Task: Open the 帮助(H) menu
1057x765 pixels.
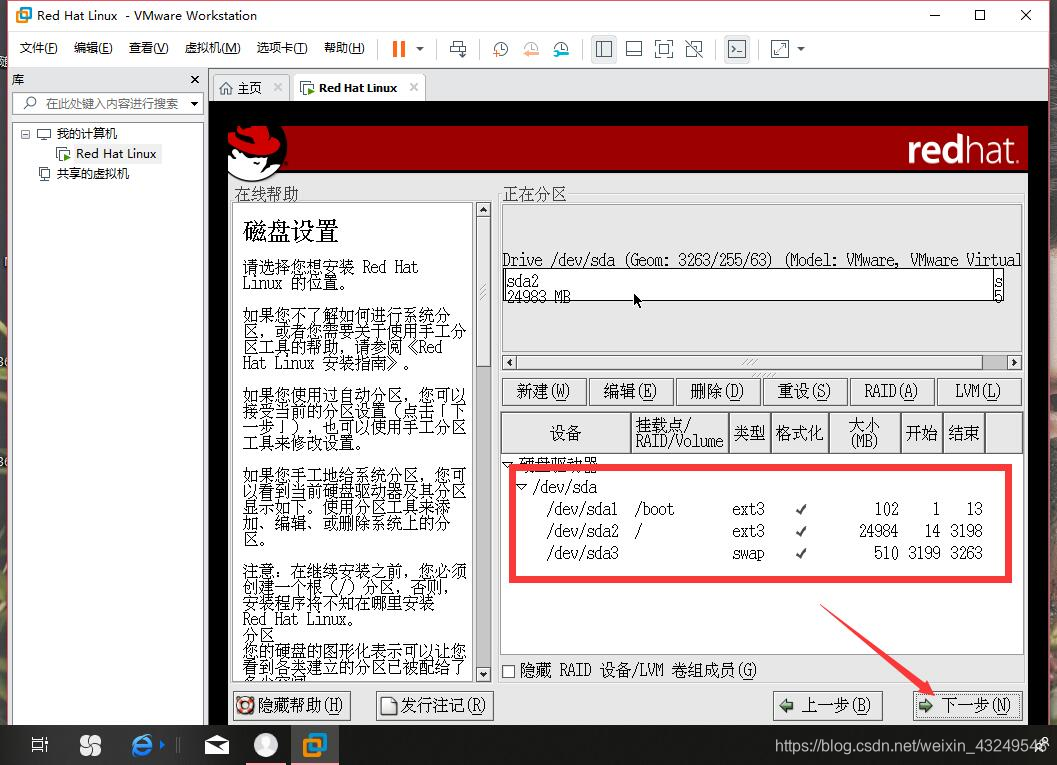Action: click(344, 48)
